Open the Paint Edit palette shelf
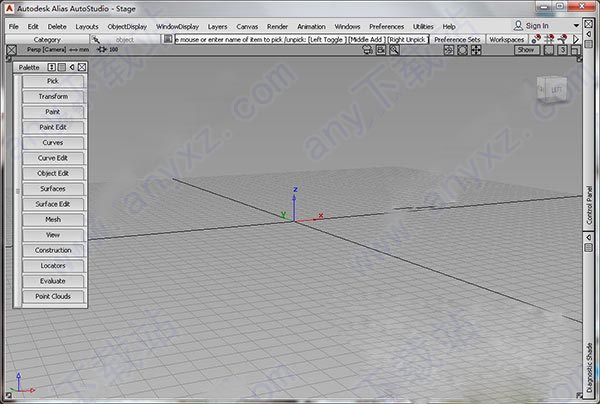This screenshot has height=404, width=600. [x=53, y=127]
